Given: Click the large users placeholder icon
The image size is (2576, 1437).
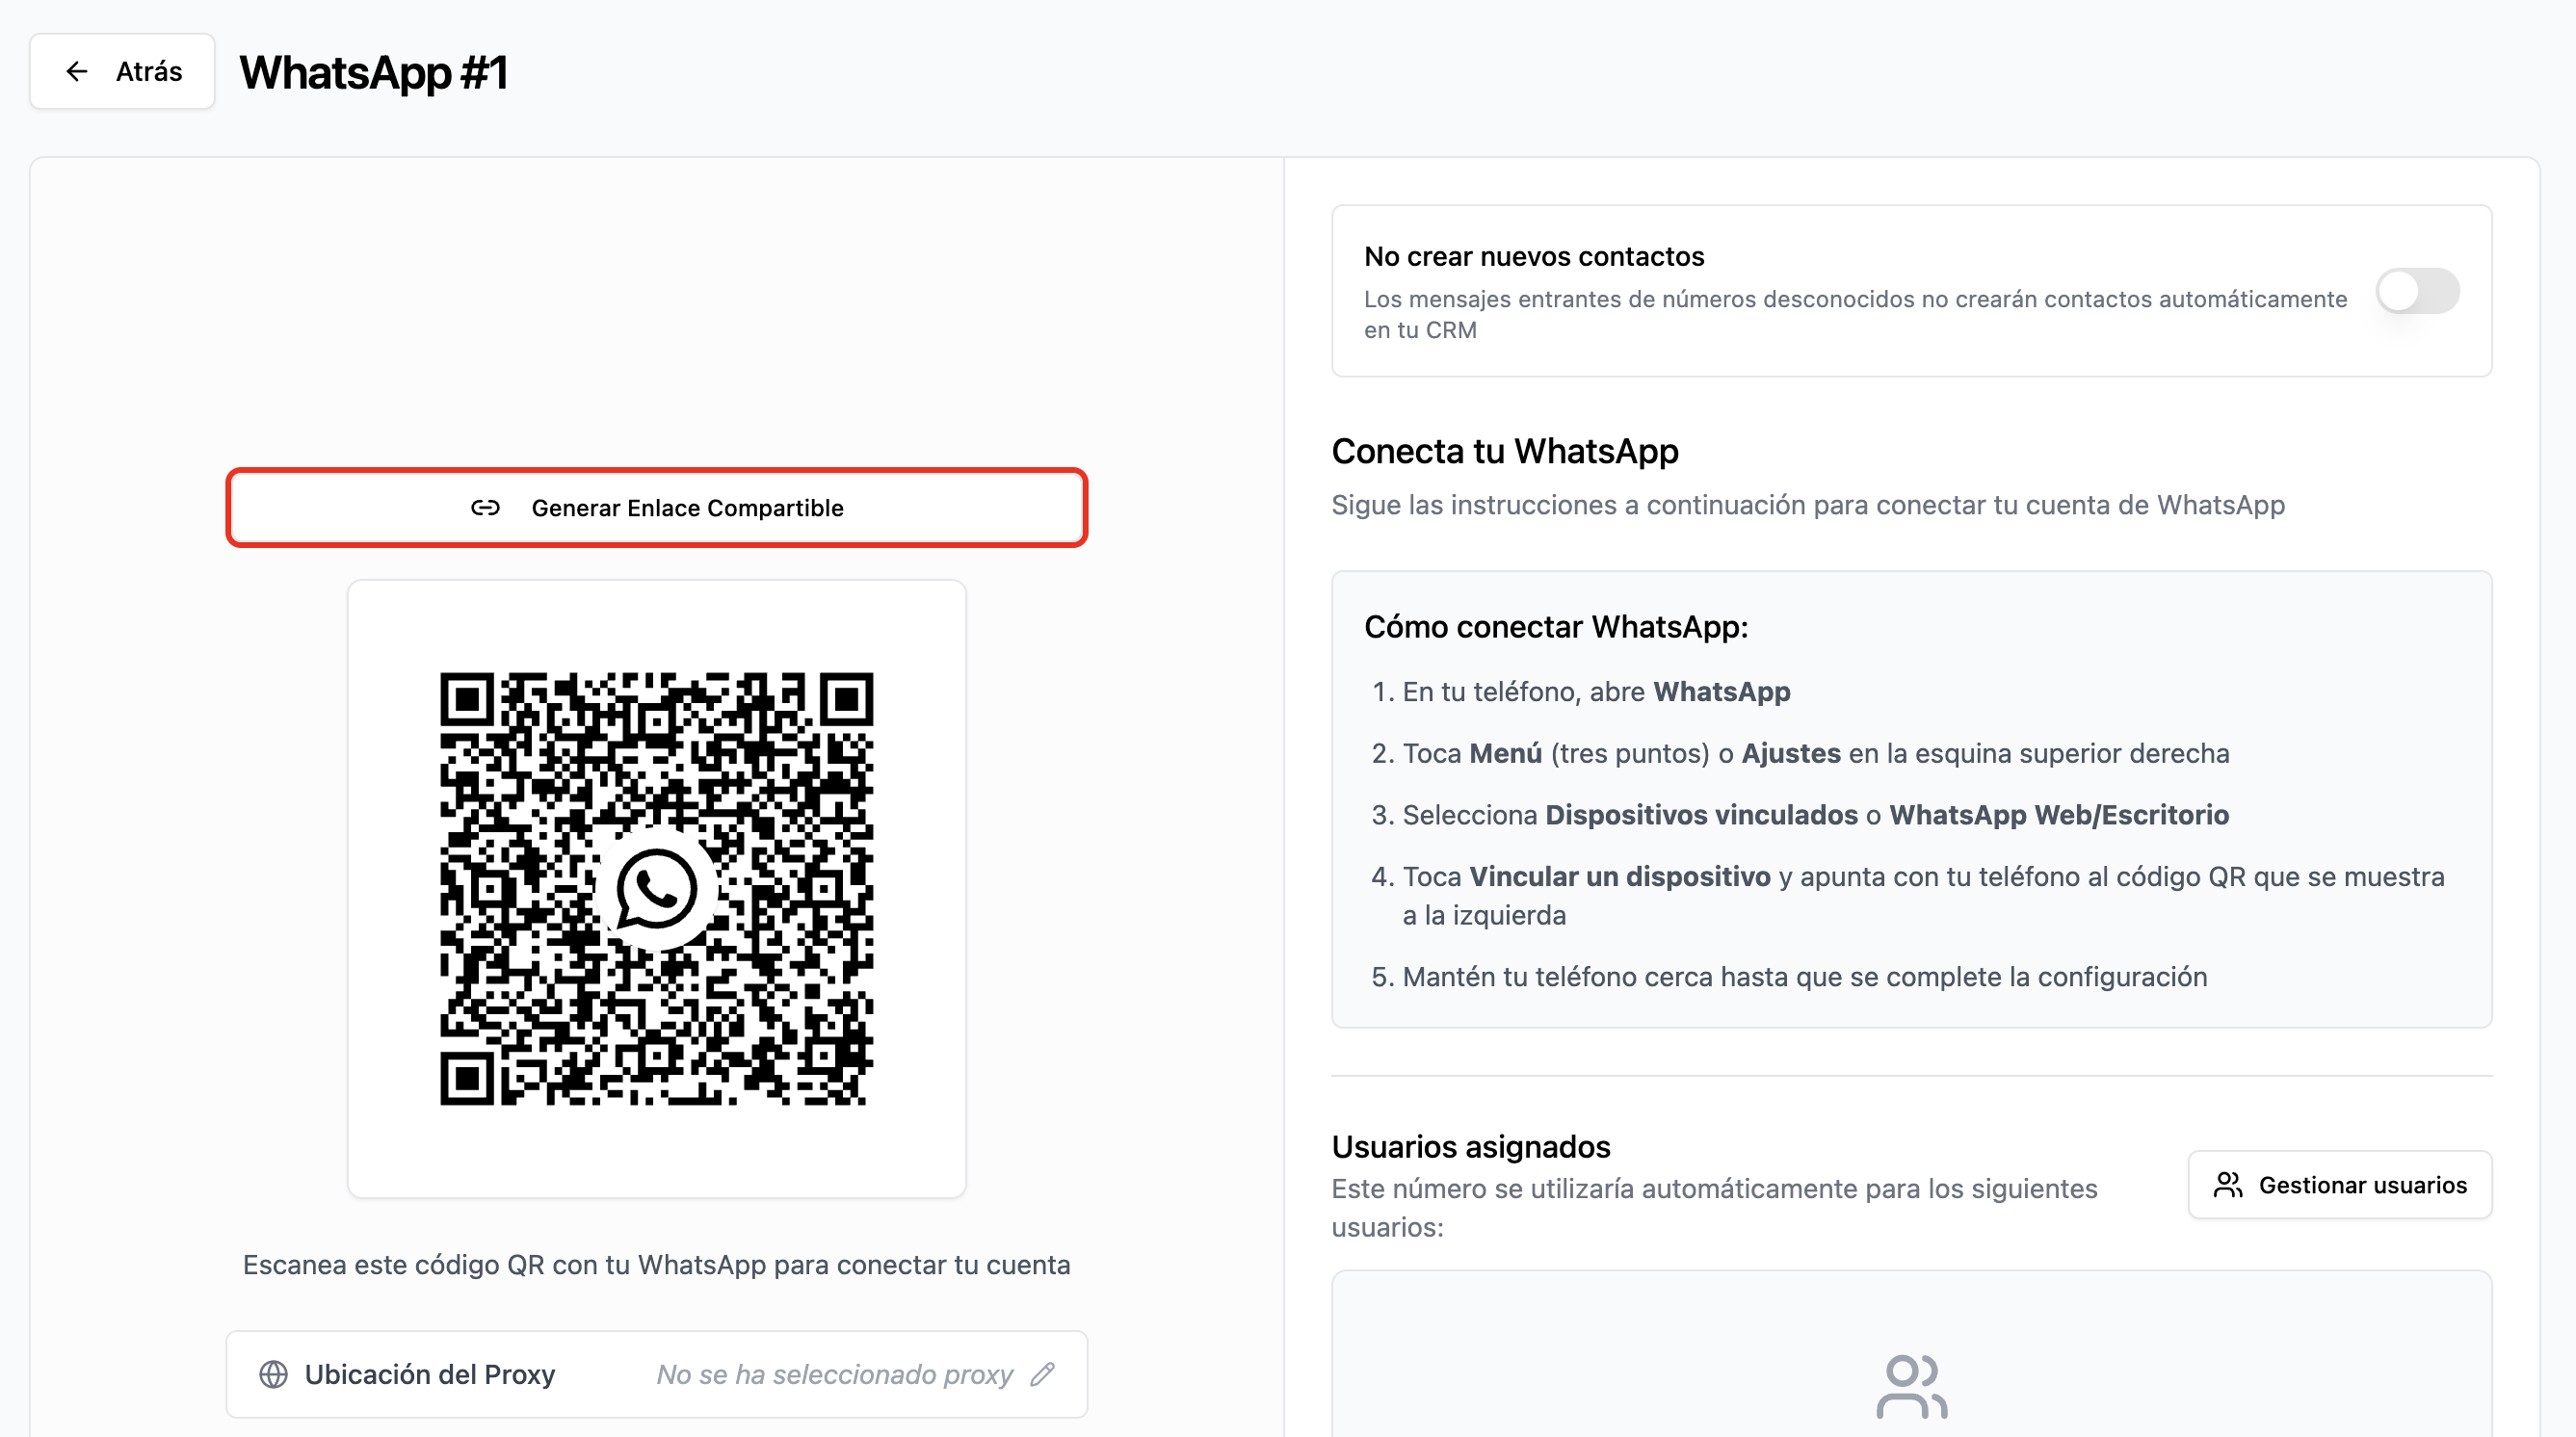Looking at the screenshot, I should click(1911, 1386).
